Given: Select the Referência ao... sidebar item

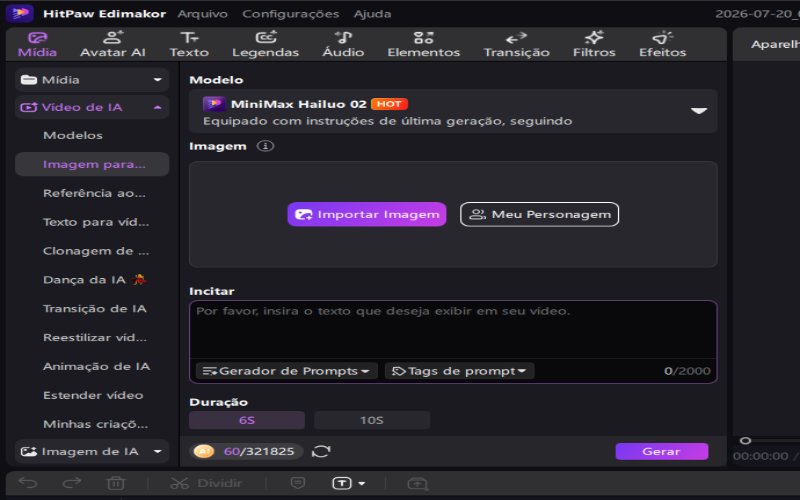Looking at the screenshot, I should 94,193.
